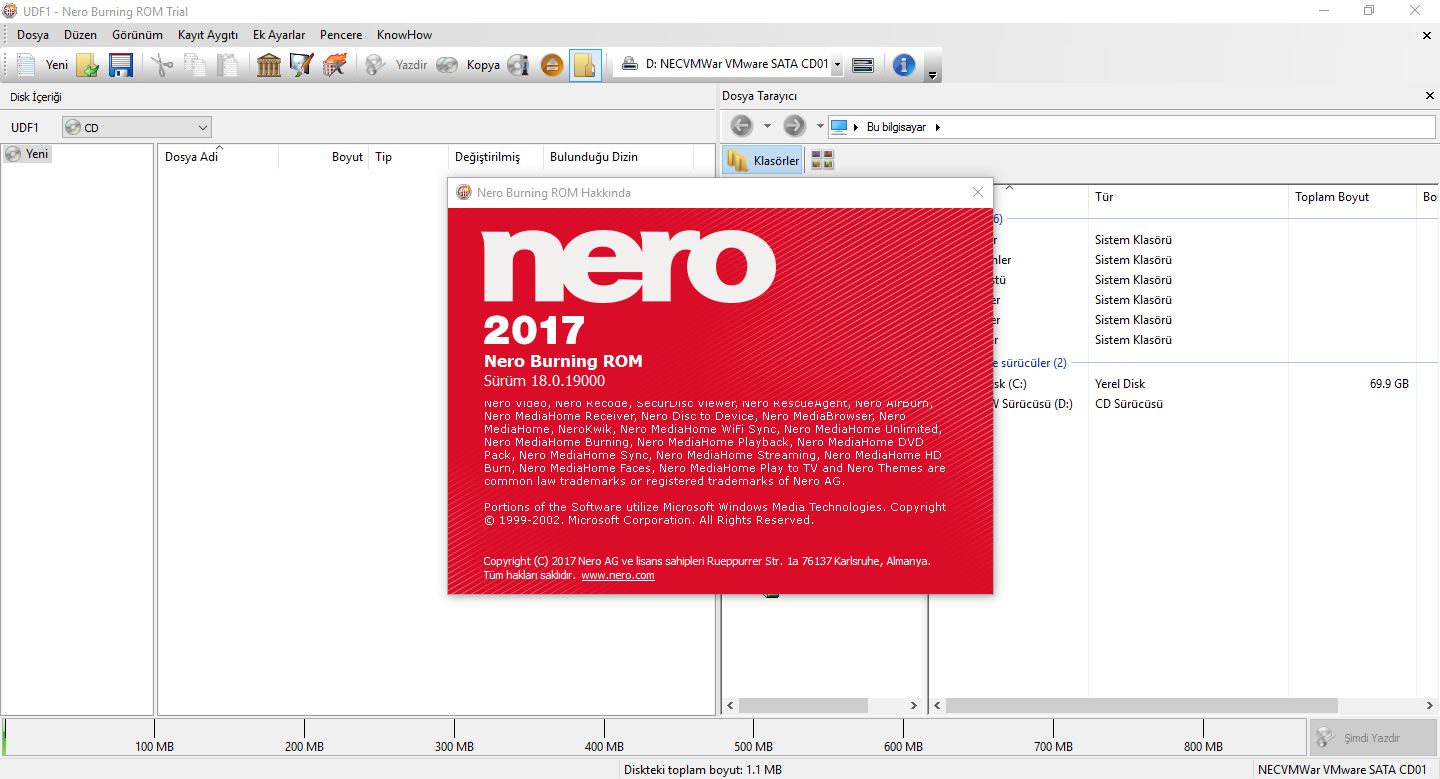
Task: Click the copy pages icon in toolbar
Action: 195,65
